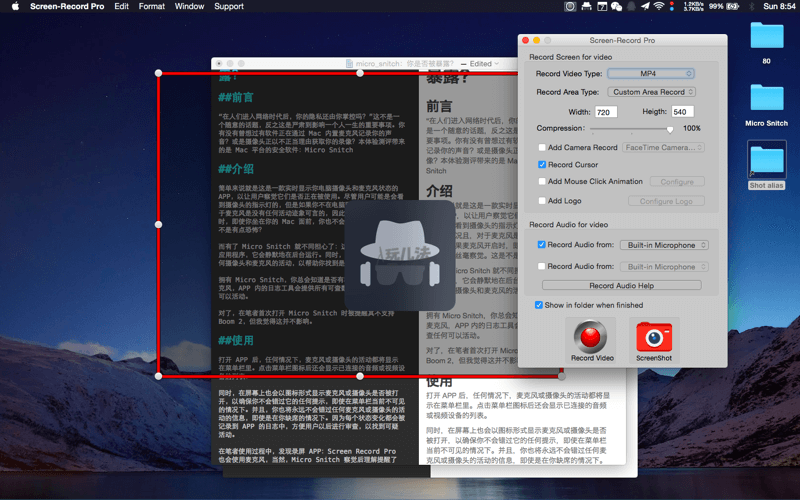Click the ##使用 heading in markdown editor
This screenshot has height=500, width=800.
coord(236,340)
